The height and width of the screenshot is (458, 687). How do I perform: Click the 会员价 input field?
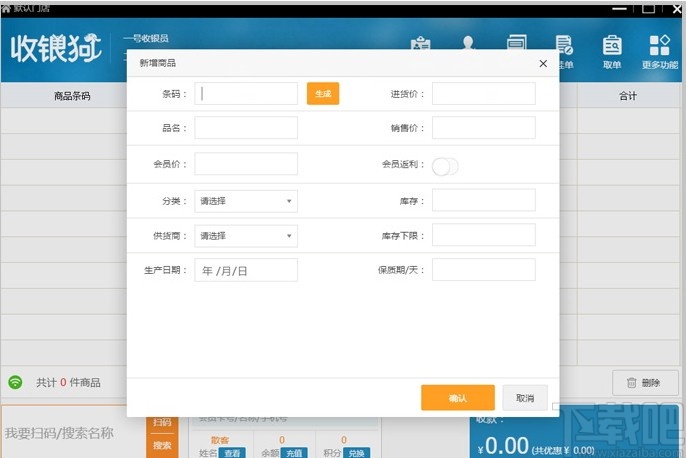[246, 163]
